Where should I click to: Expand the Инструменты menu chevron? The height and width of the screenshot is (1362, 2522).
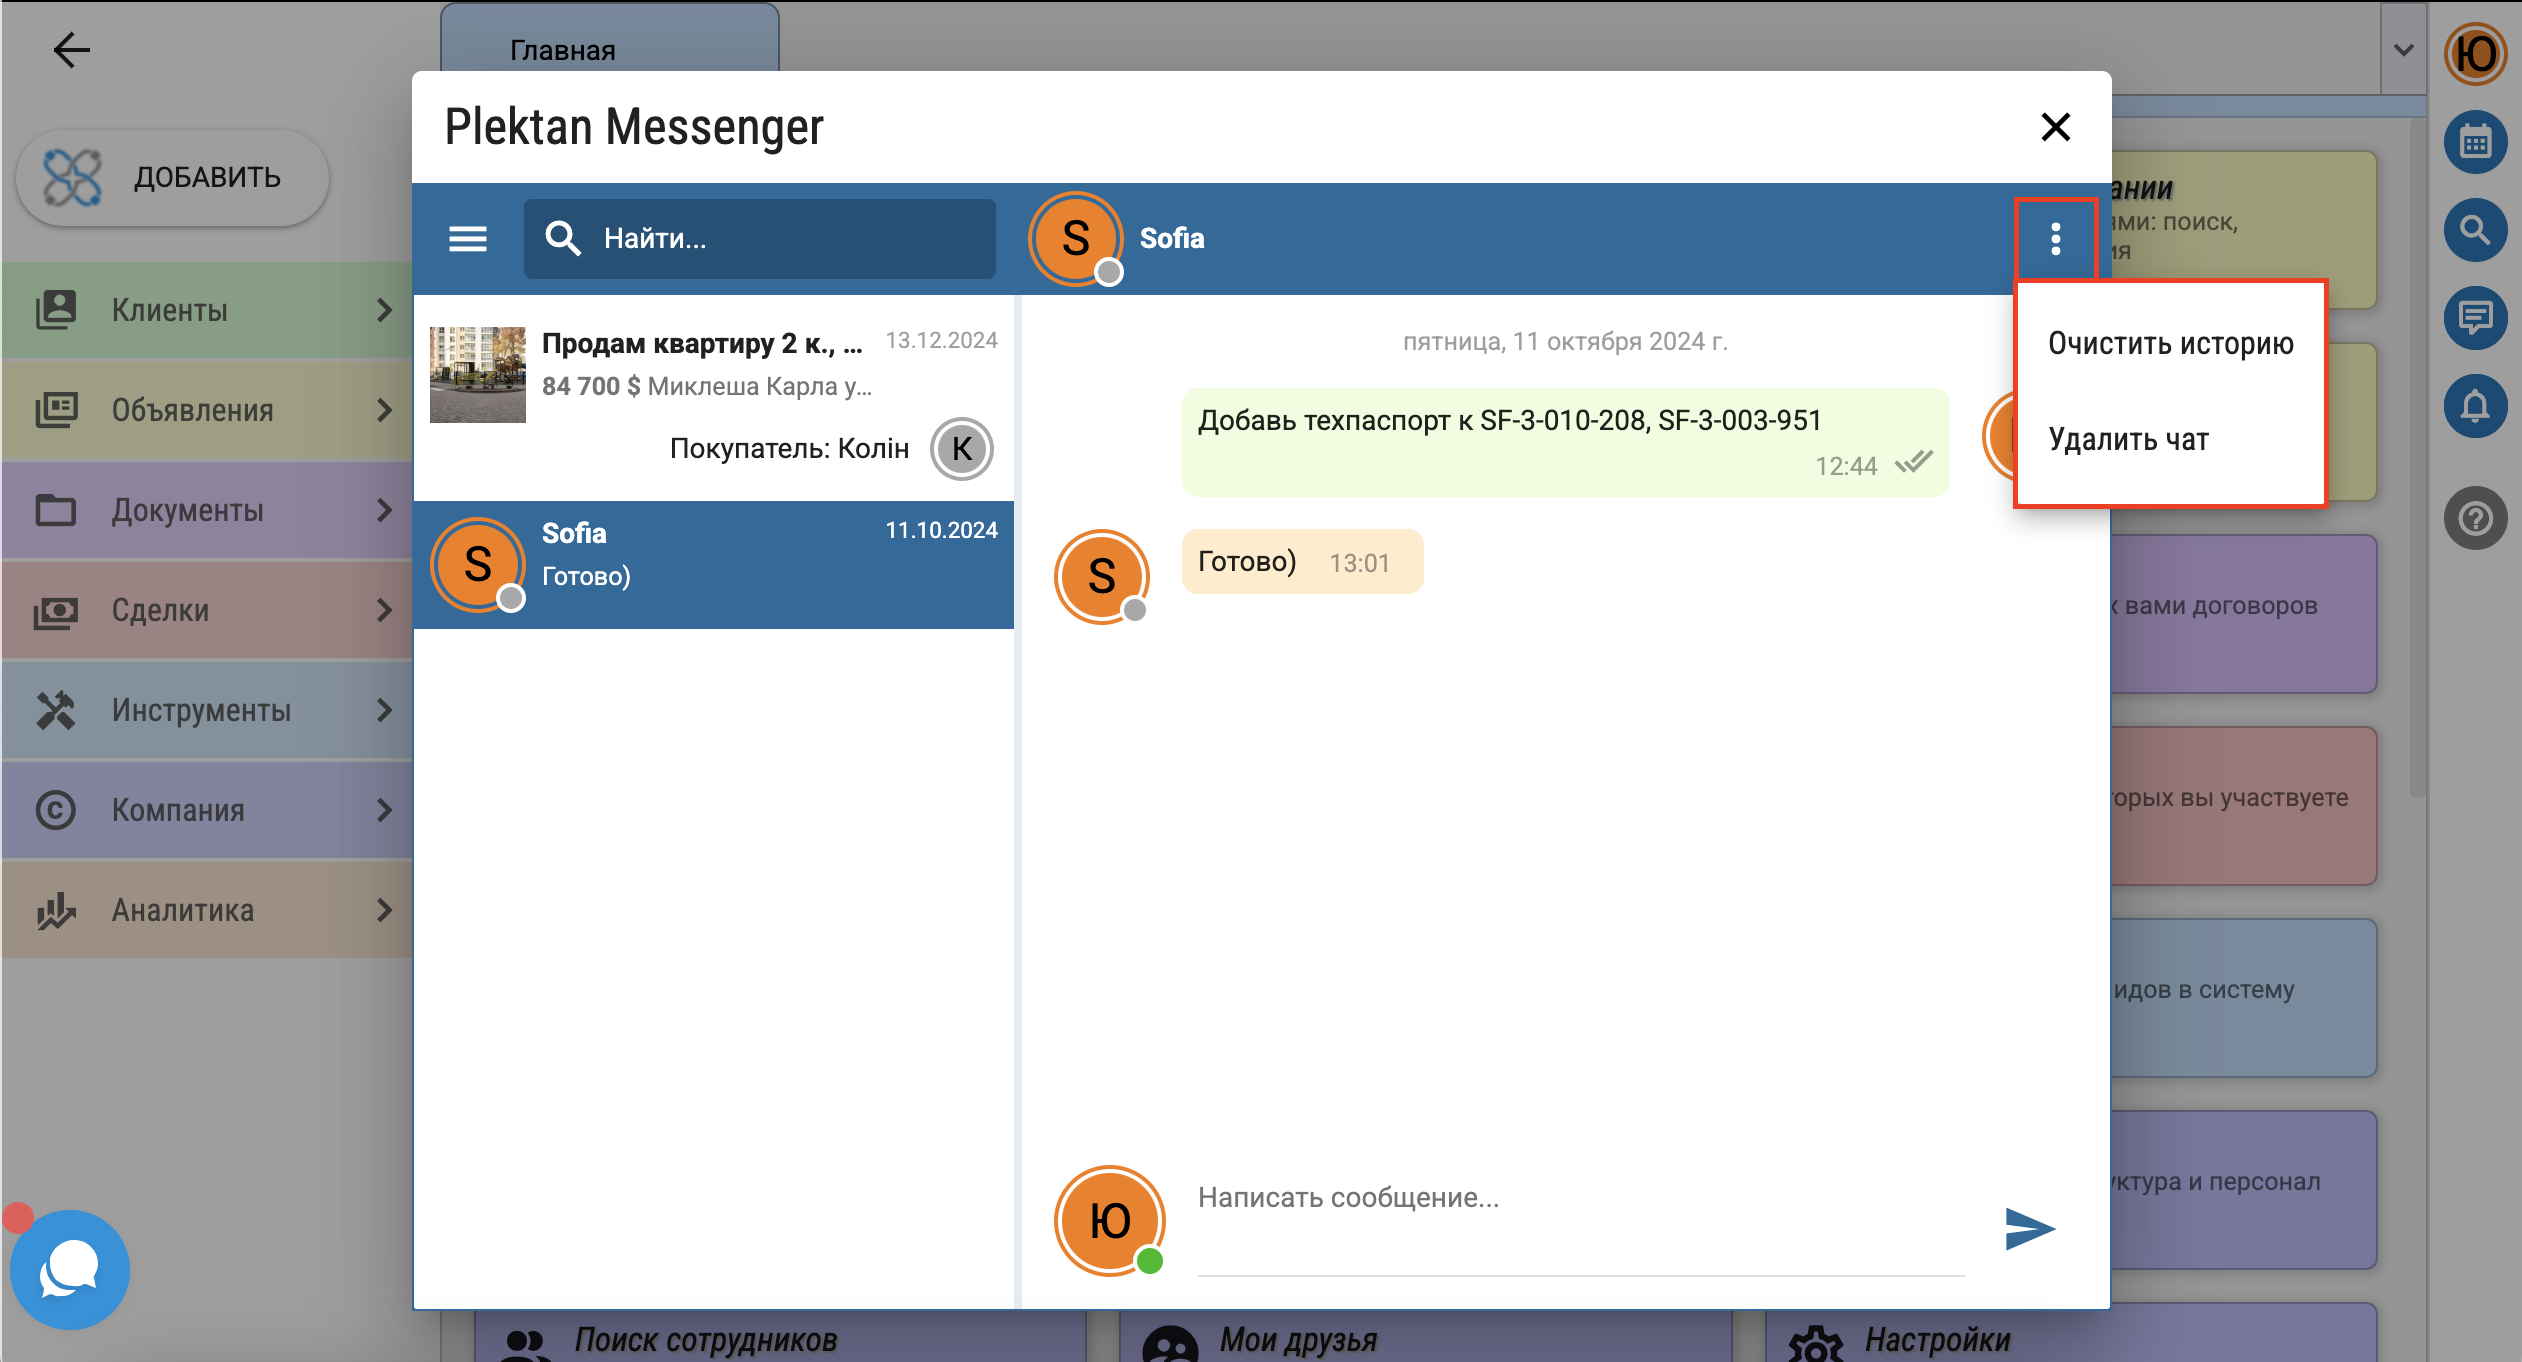[384, 710]
